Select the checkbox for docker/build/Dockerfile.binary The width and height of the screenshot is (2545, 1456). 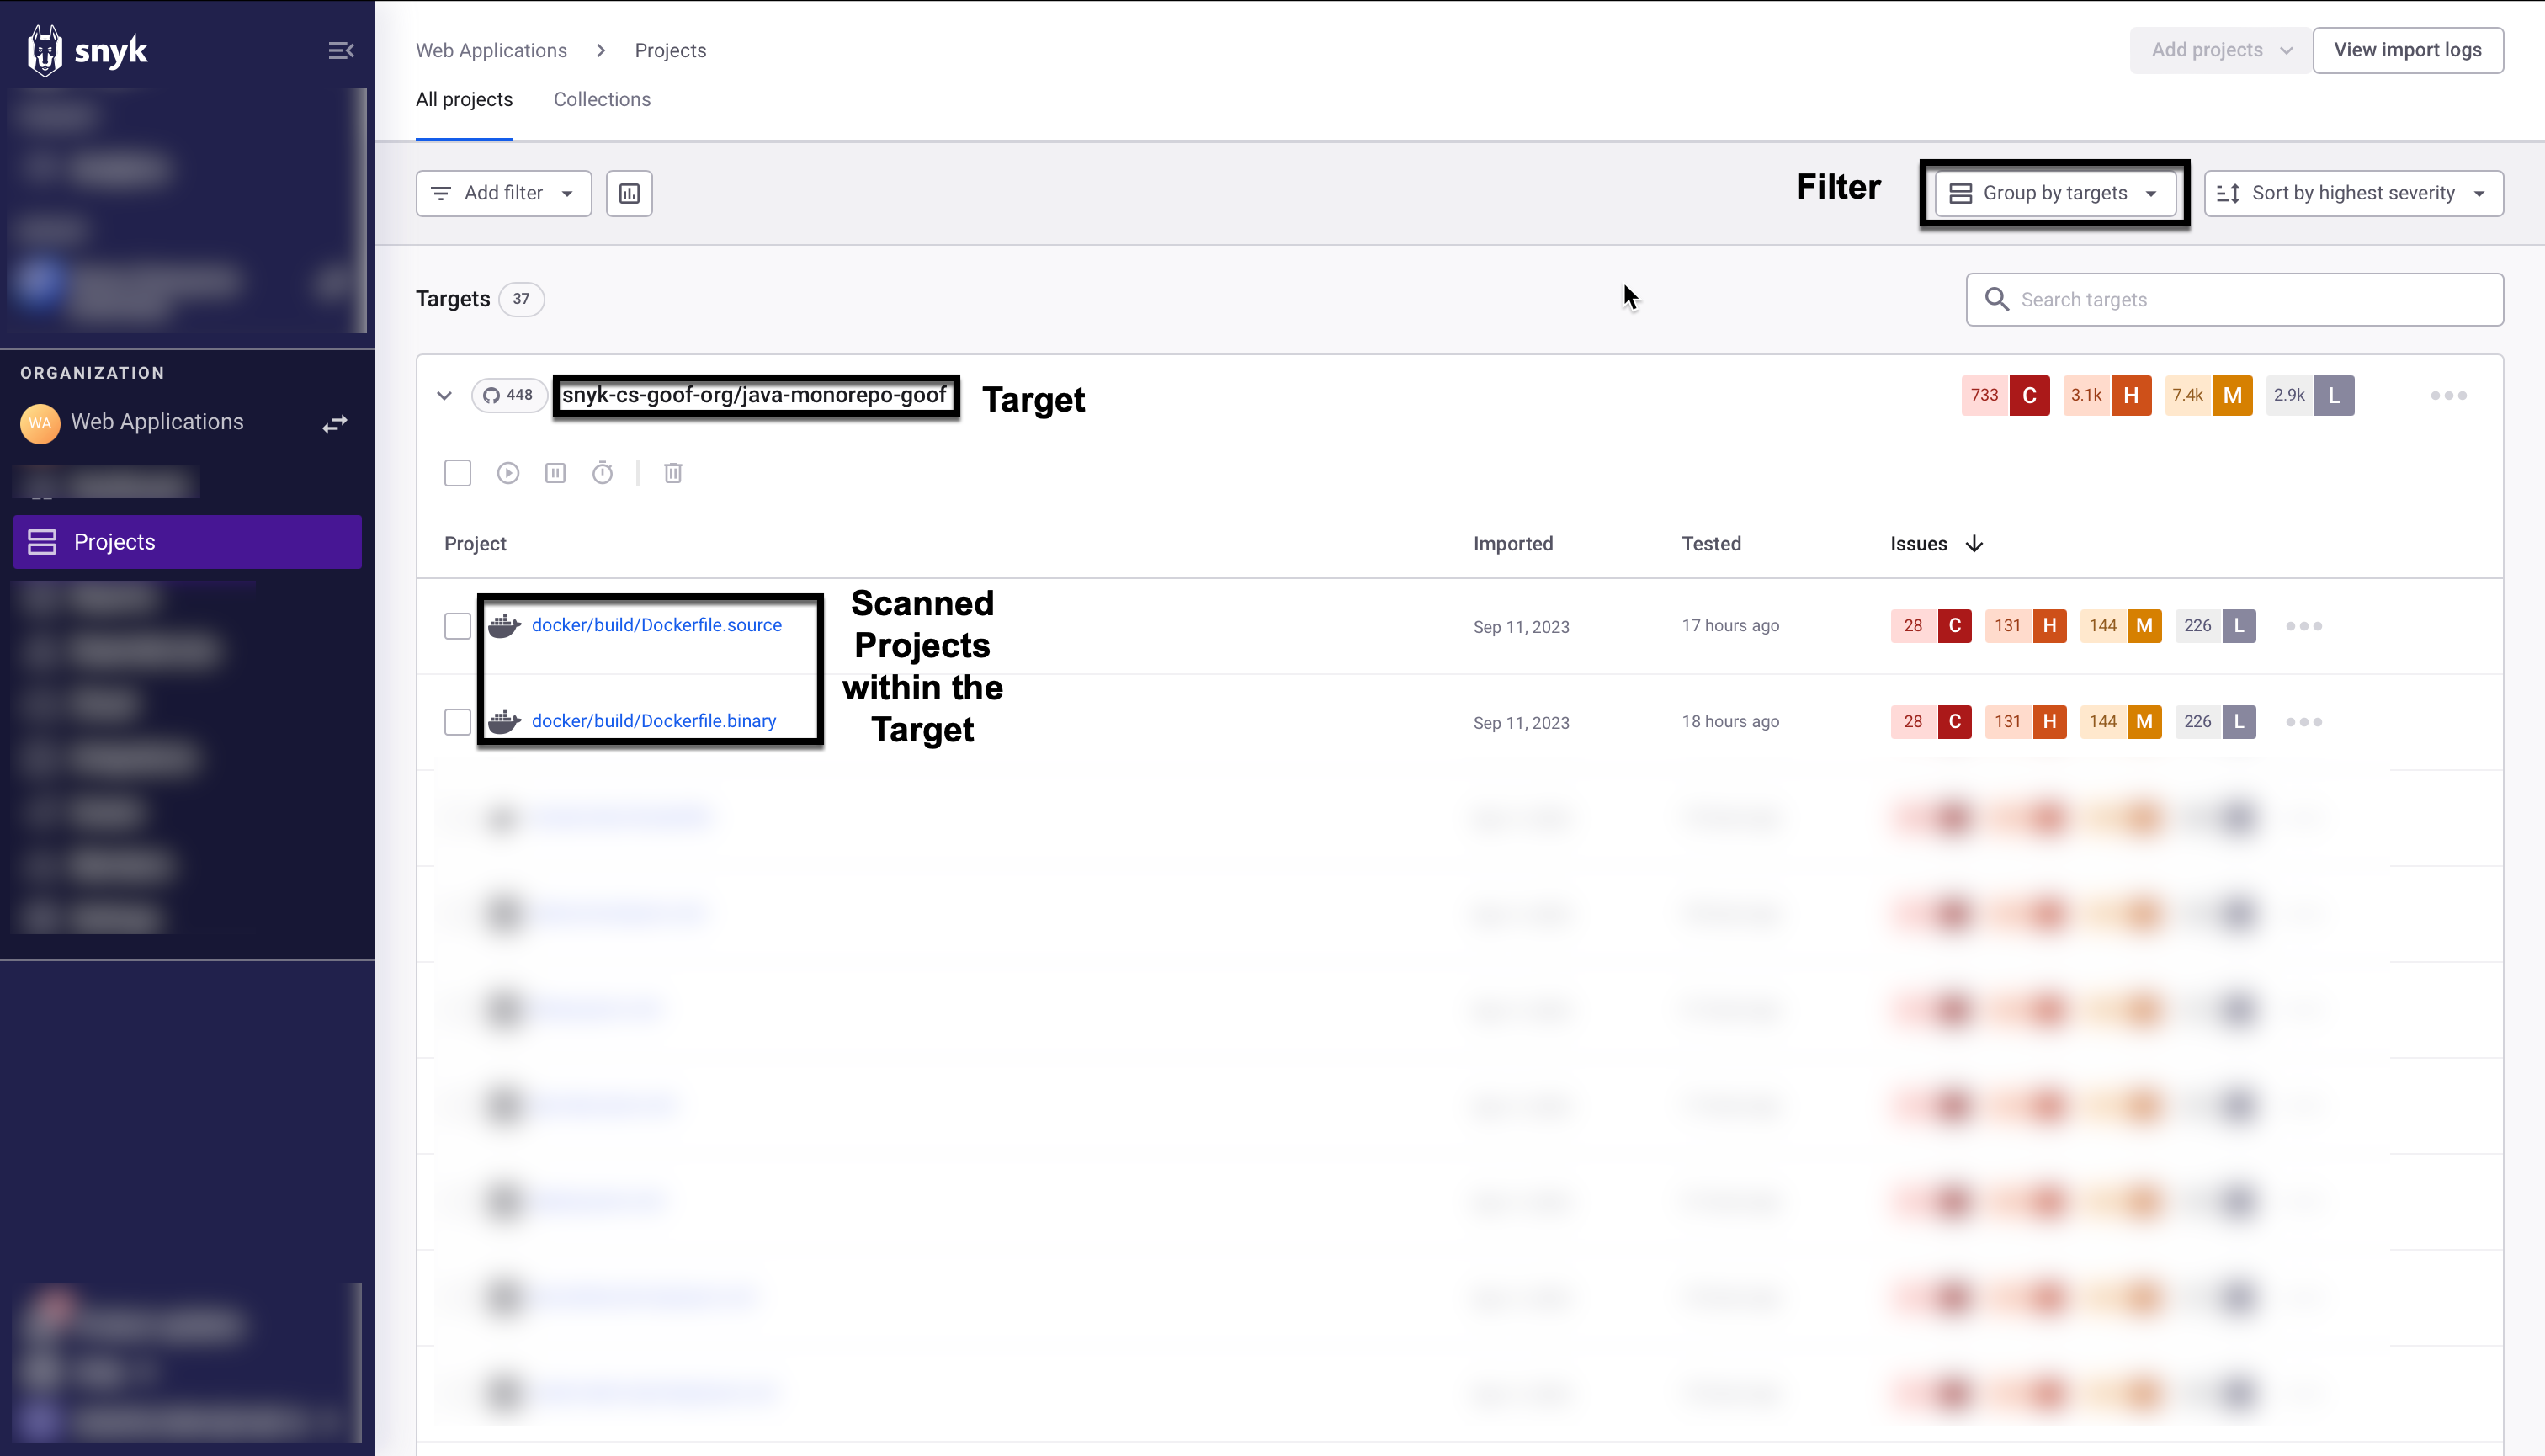pos(457,721)
